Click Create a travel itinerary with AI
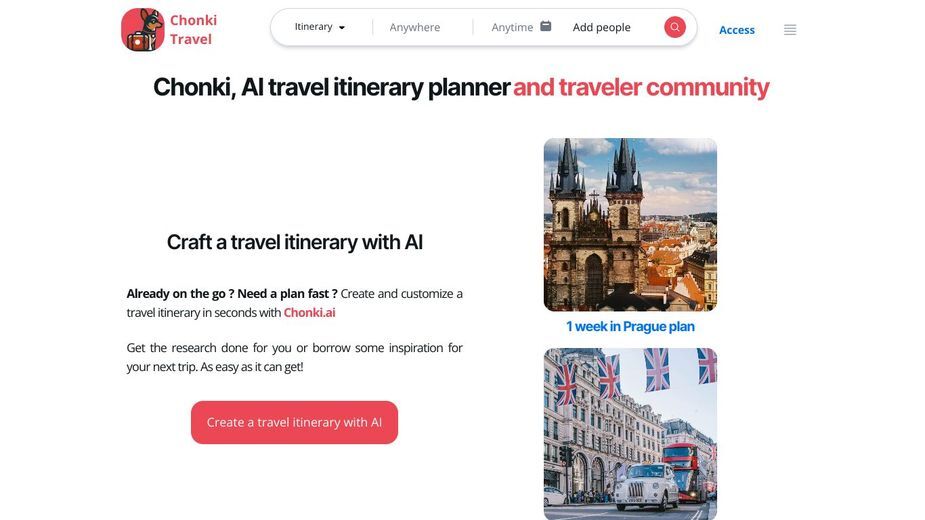The width and height of the screenshot is (925, 520). pos(294,422)
